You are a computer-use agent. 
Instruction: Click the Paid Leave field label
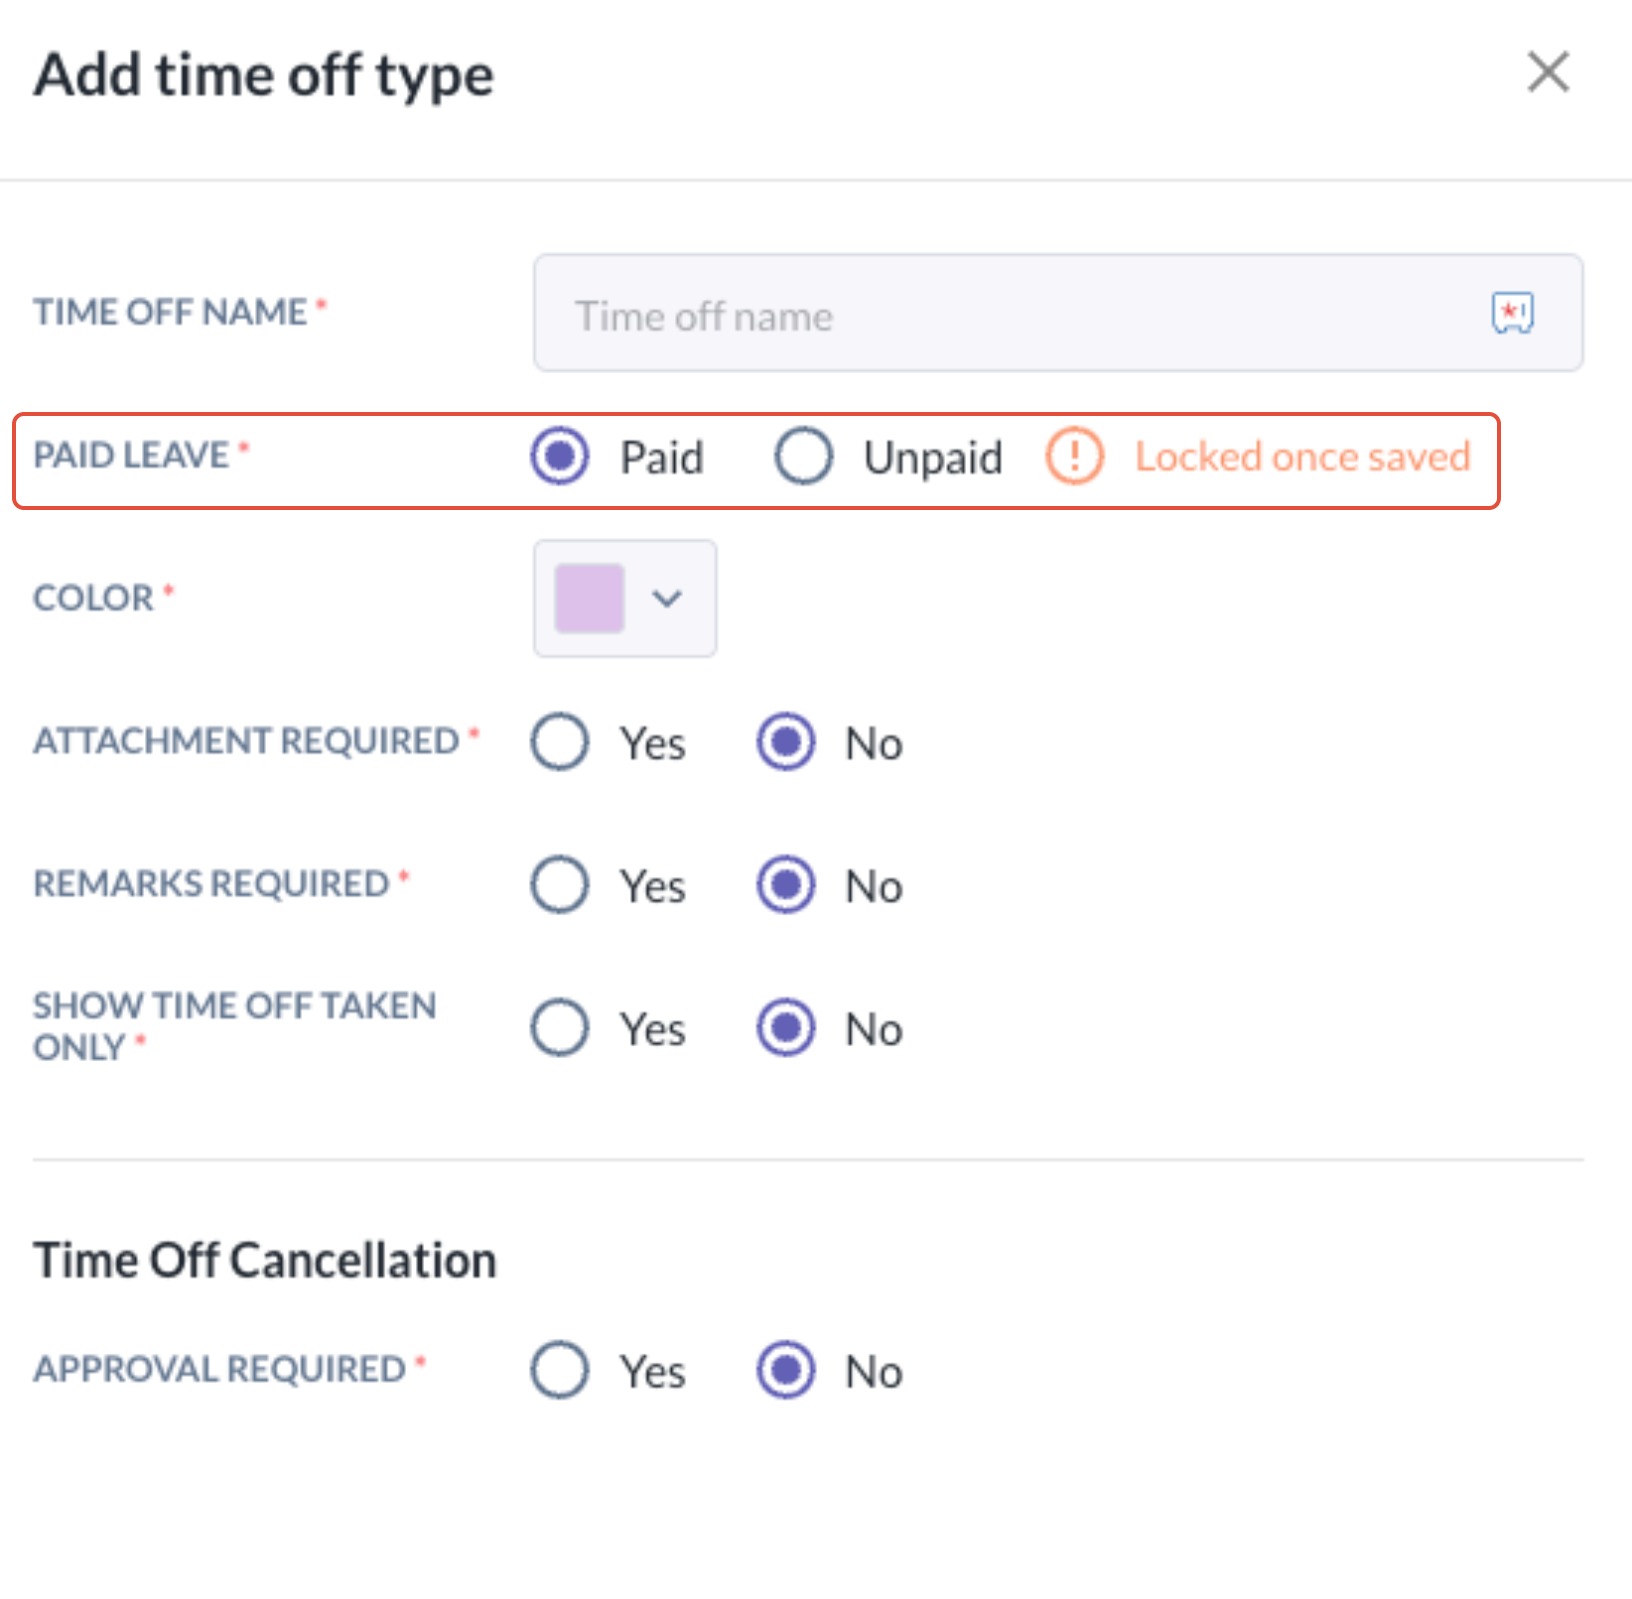[x=132, y=455]
